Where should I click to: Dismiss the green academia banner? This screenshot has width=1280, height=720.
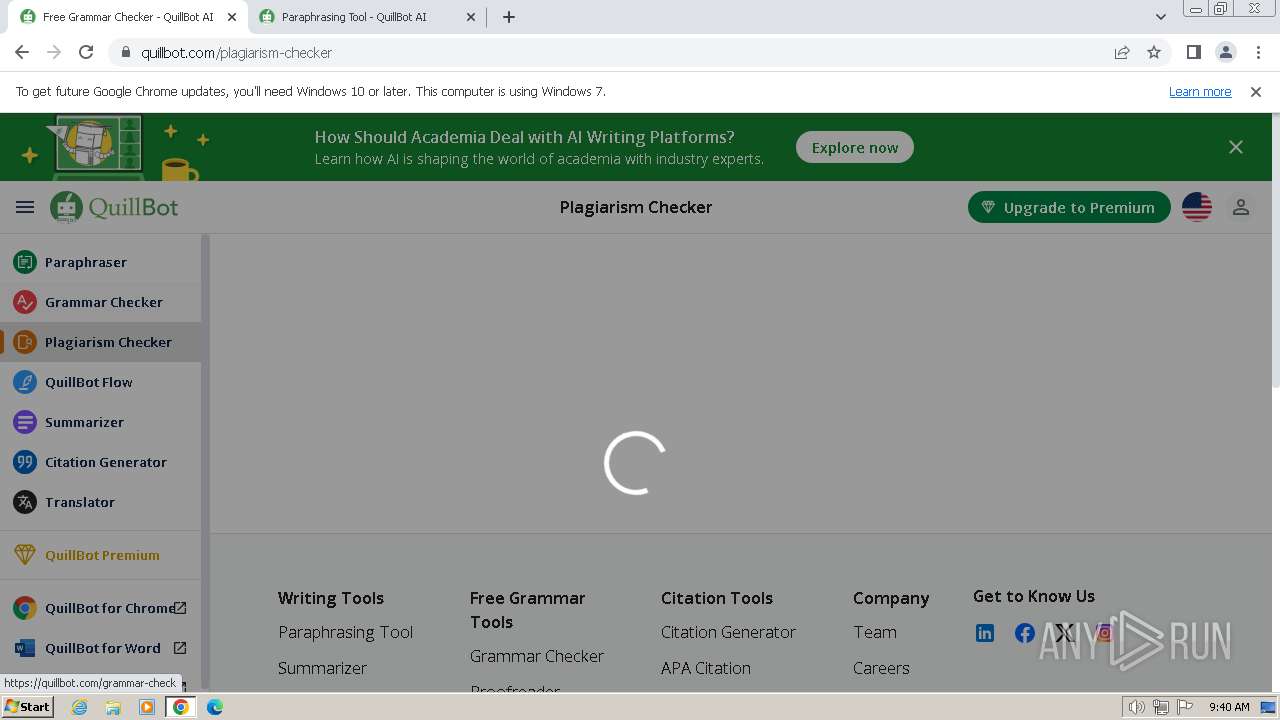click(x=1236, y=147)
